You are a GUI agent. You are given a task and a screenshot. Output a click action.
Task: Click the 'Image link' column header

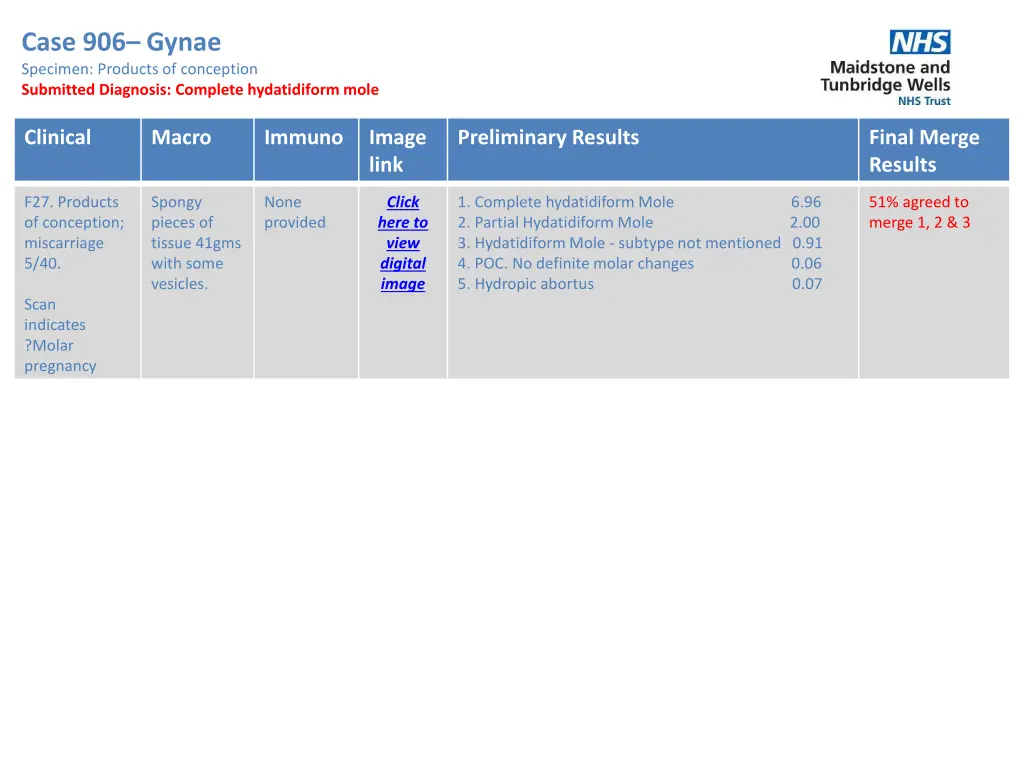pos(403,150)
